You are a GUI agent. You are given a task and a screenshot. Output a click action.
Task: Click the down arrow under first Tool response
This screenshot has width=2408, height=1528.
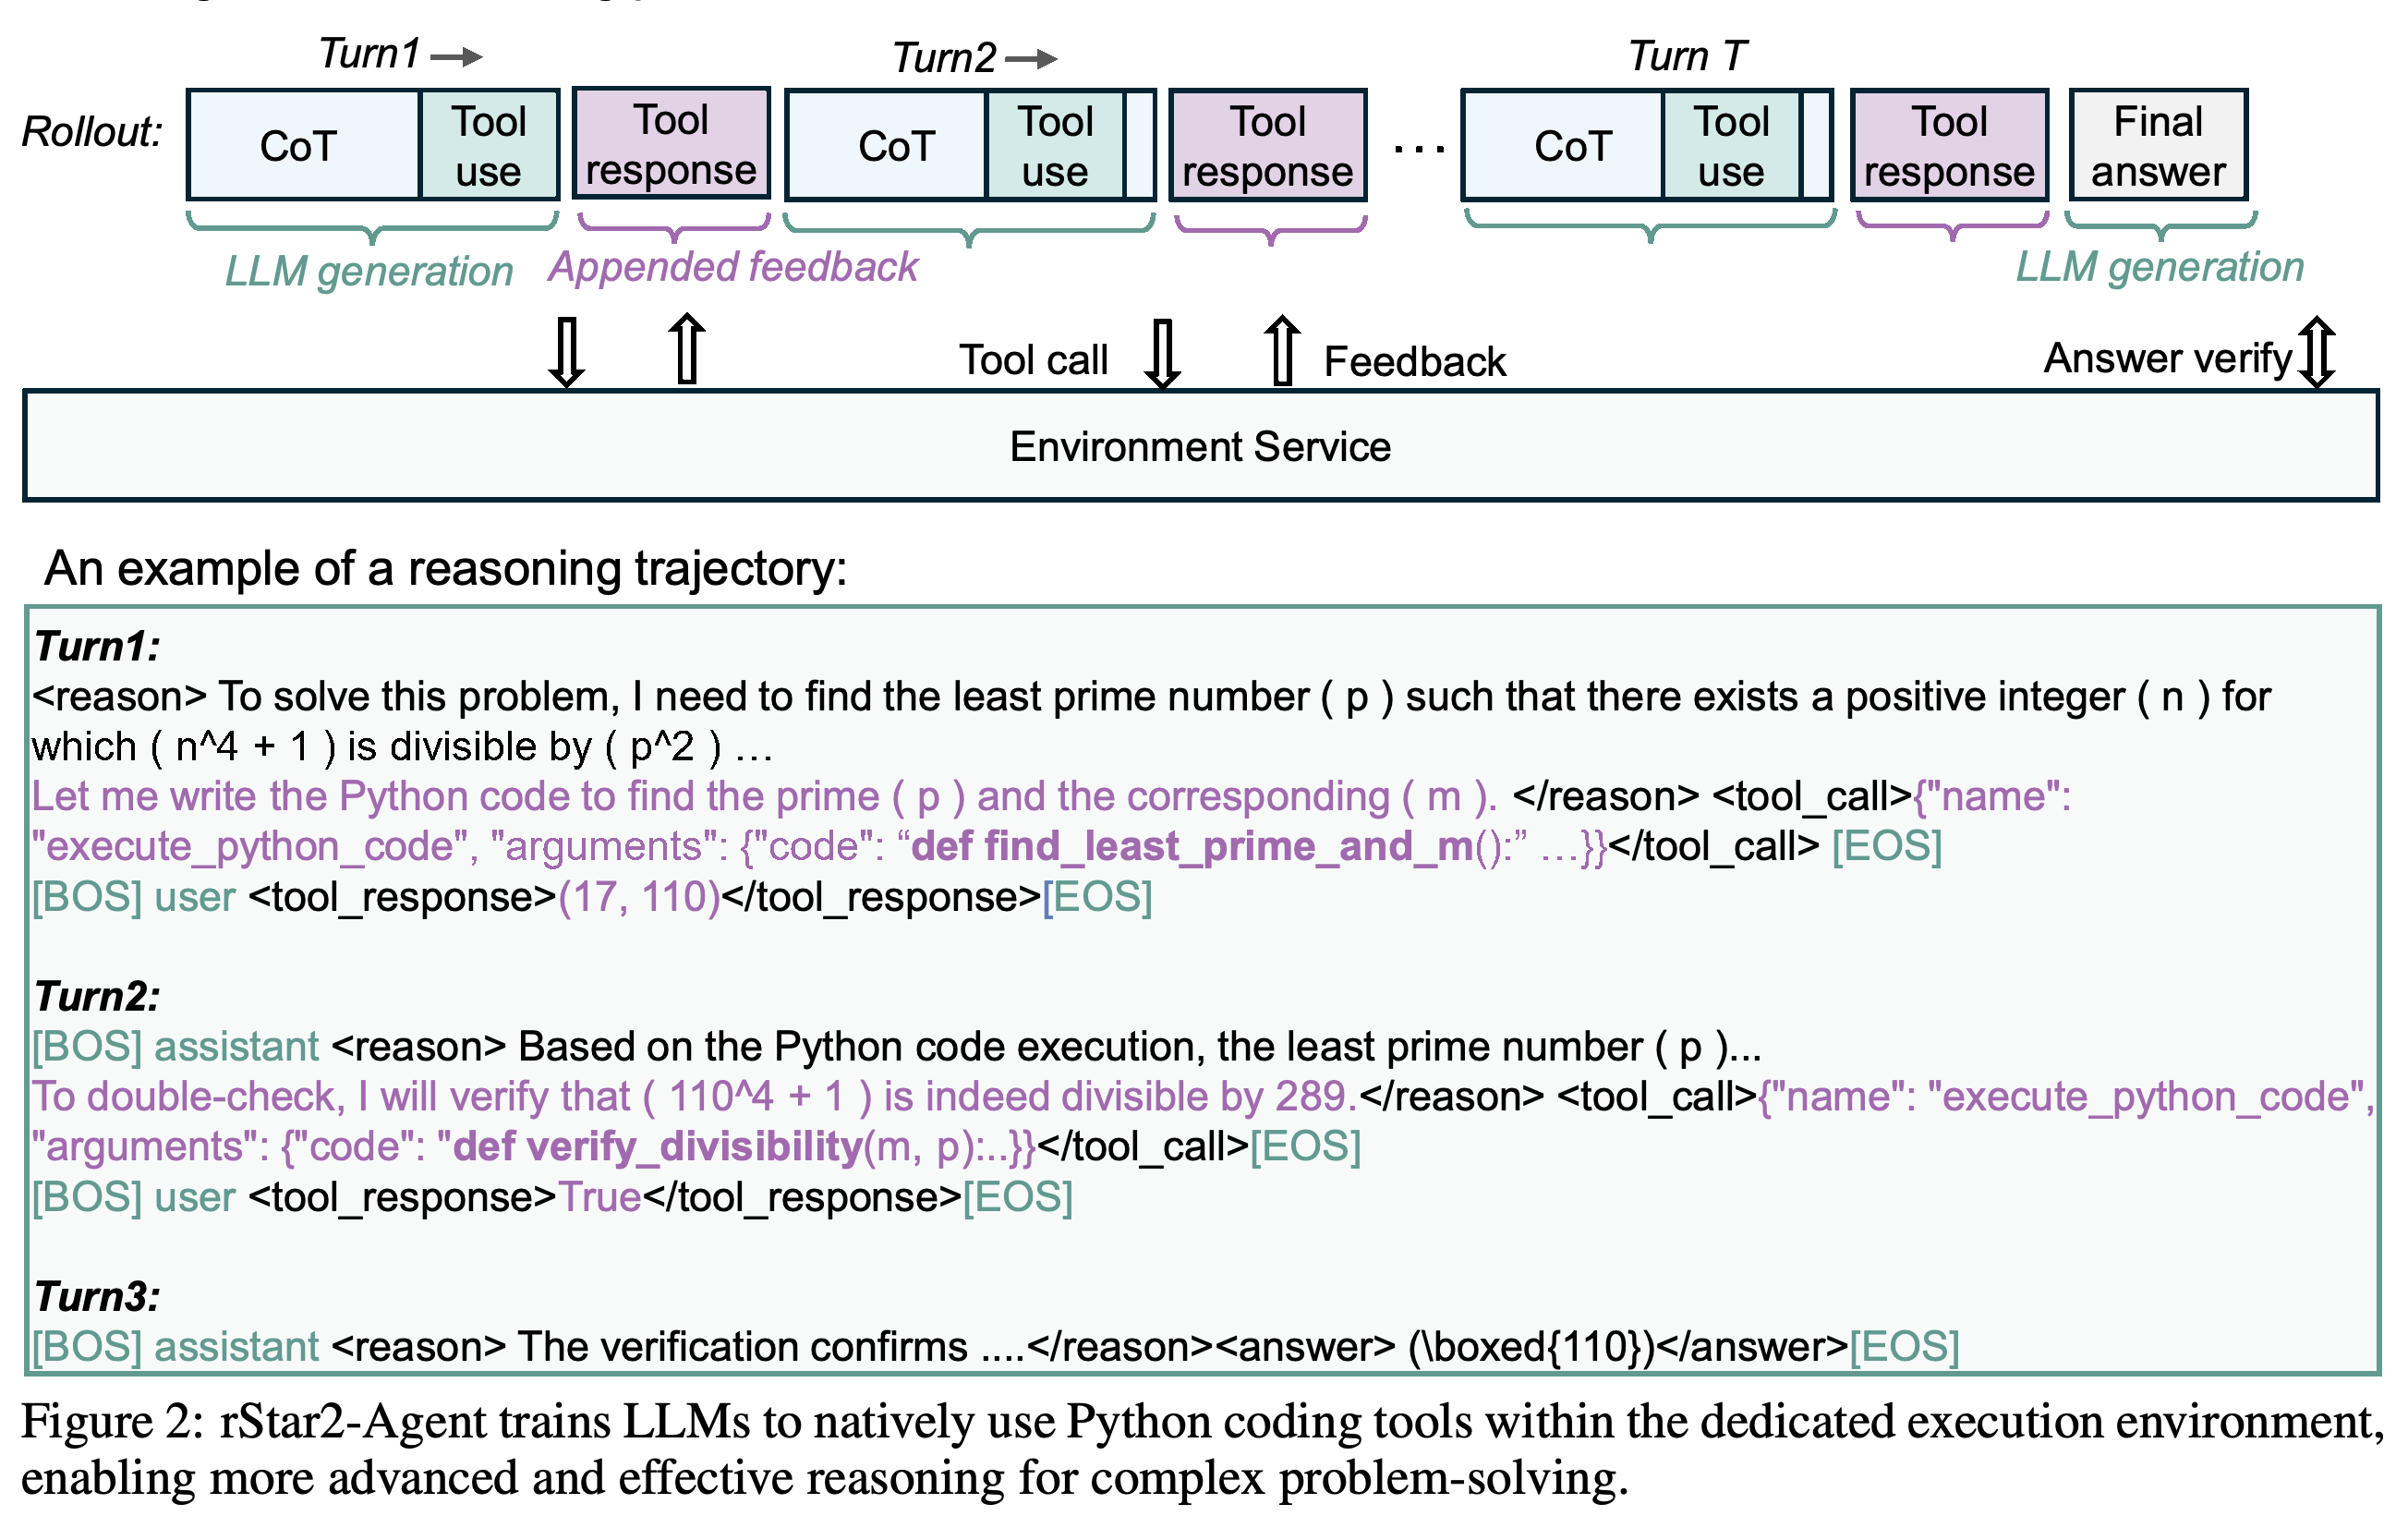pos(567,352)
